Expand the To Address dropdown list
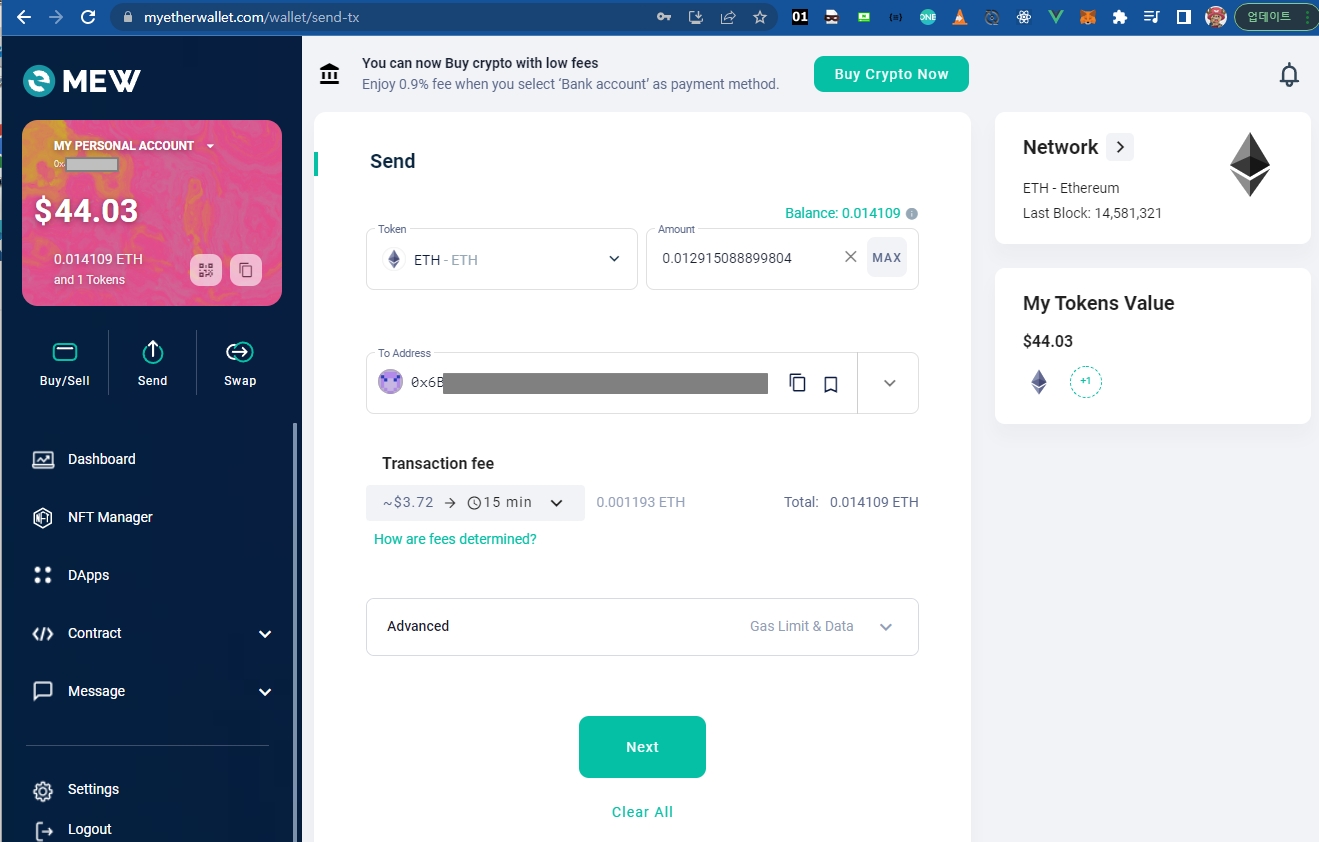The height and width of the screenshot is (842, 1319). pyautogui.click(x=889, y=383)
